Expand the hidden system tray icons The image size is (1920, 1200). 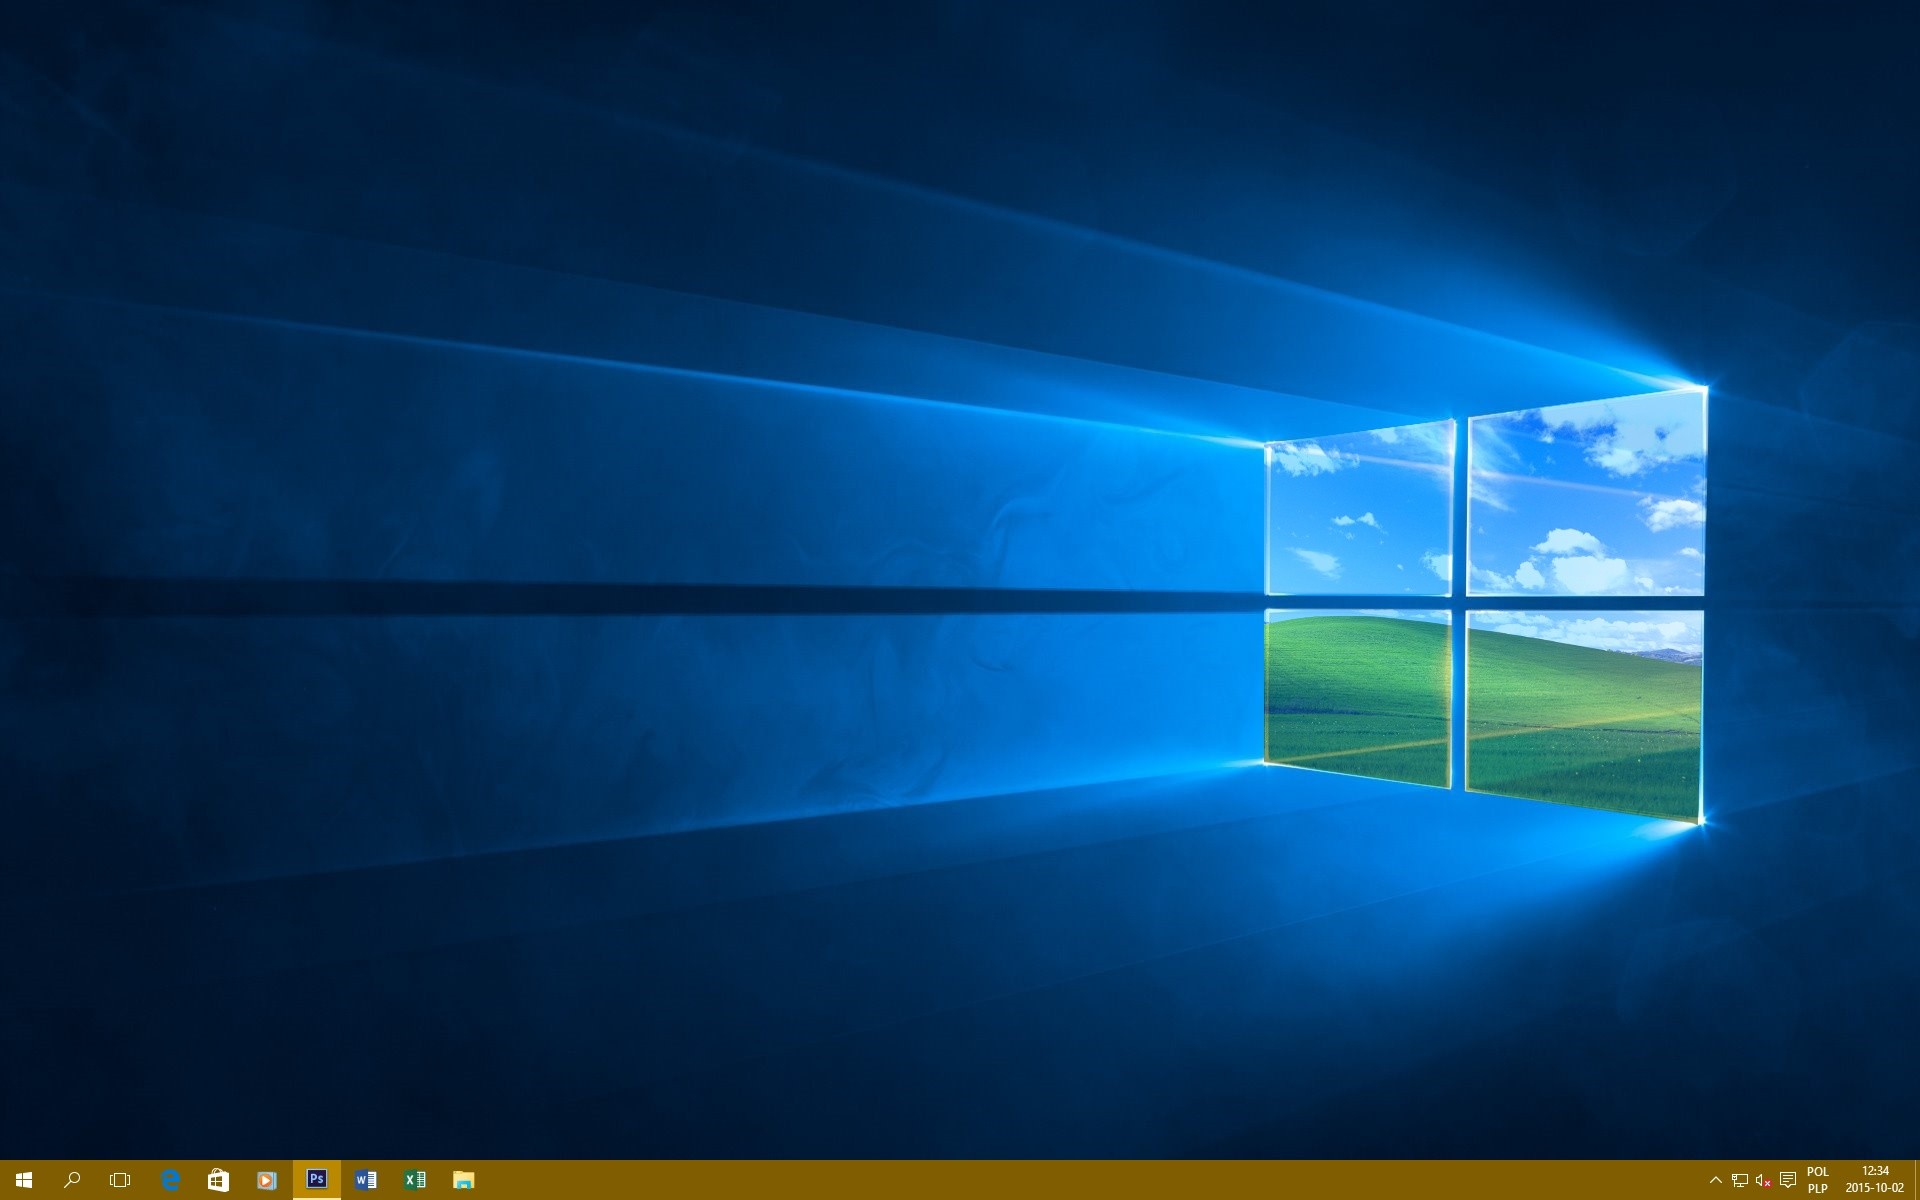1715,1180
